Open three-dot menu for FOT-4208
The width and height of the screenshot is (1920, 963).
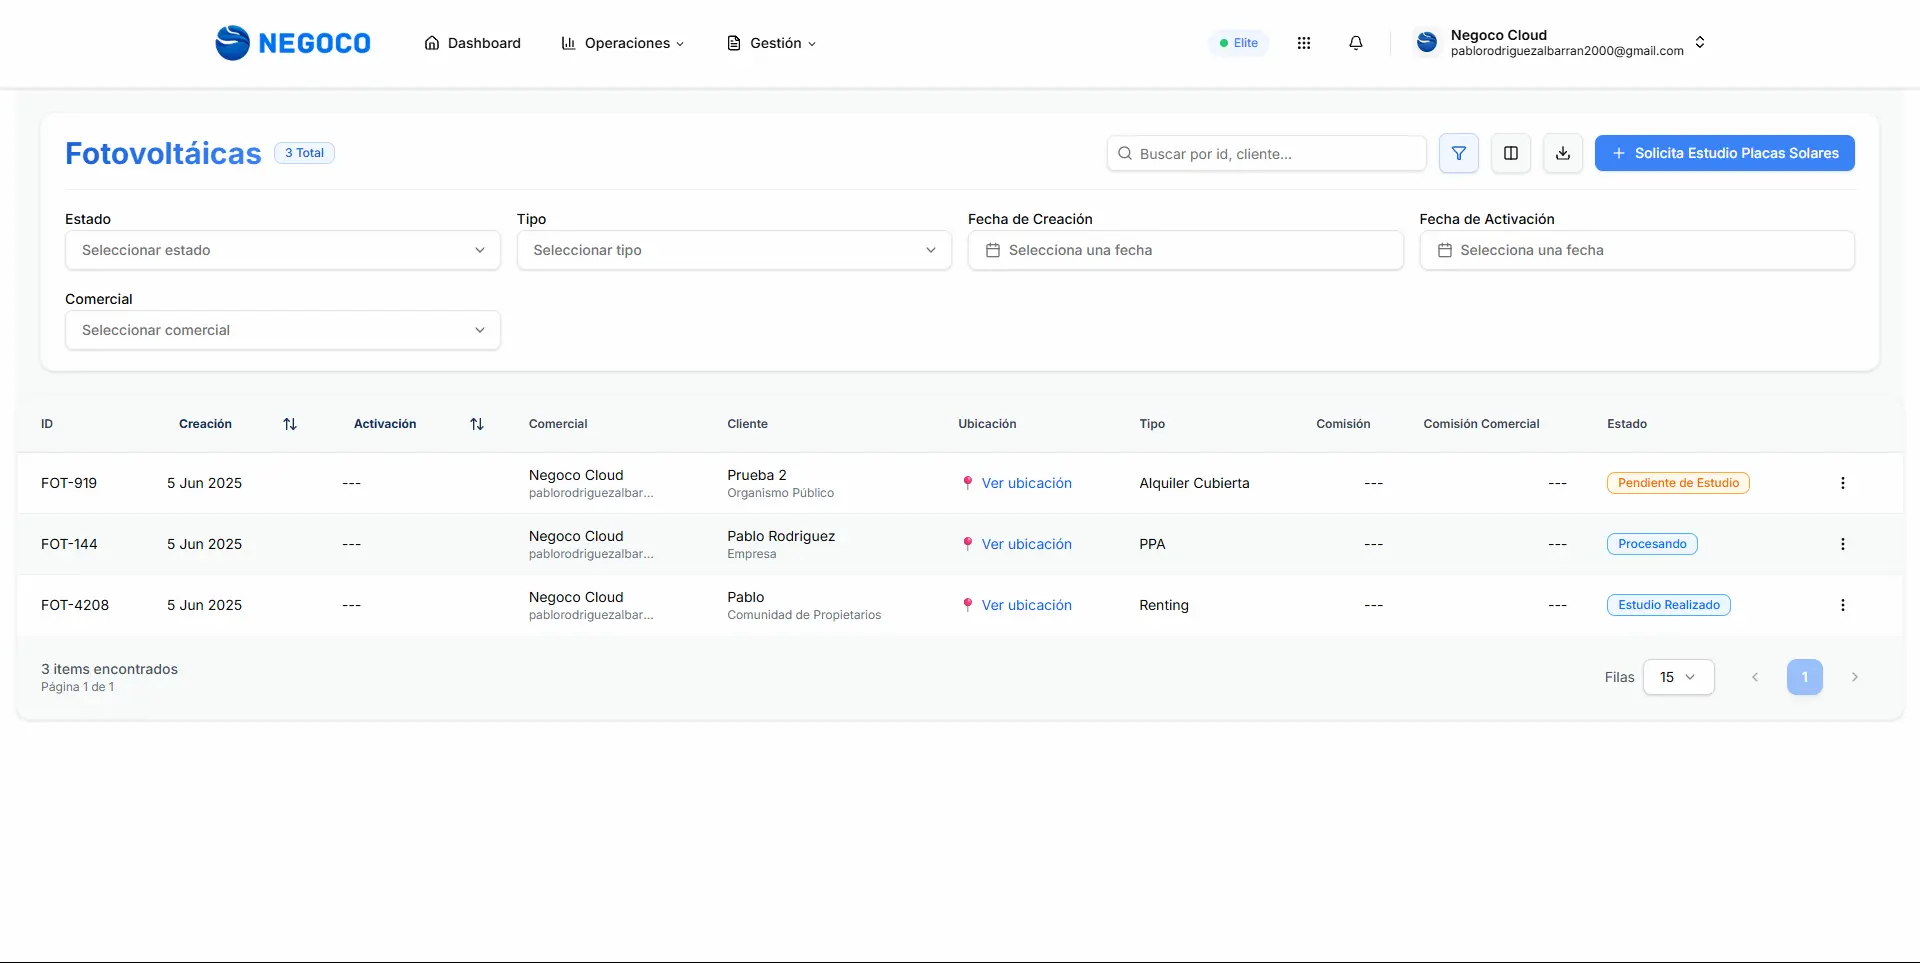coord(1842,605)
